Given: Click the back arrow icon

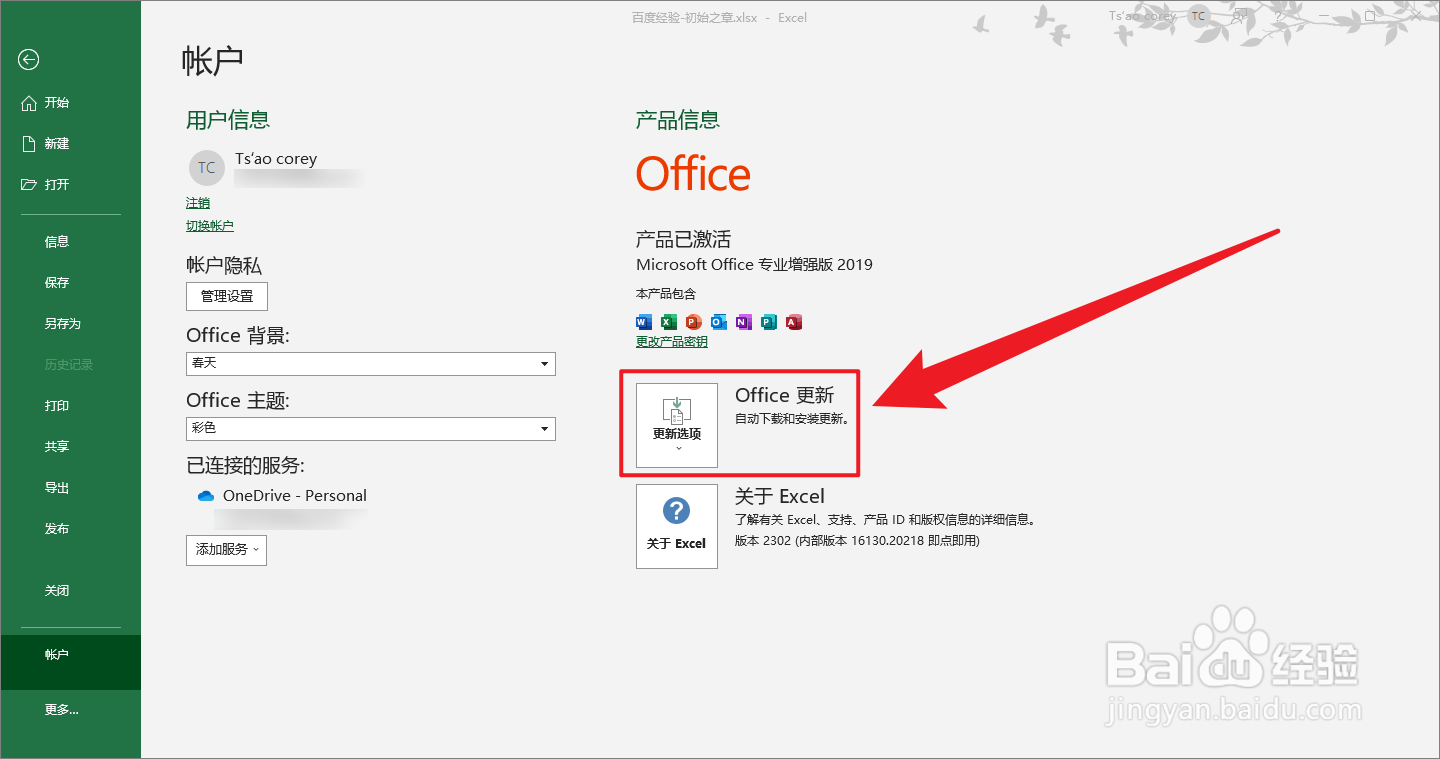Looking at the screenshot, I should [x=28, y=60].
